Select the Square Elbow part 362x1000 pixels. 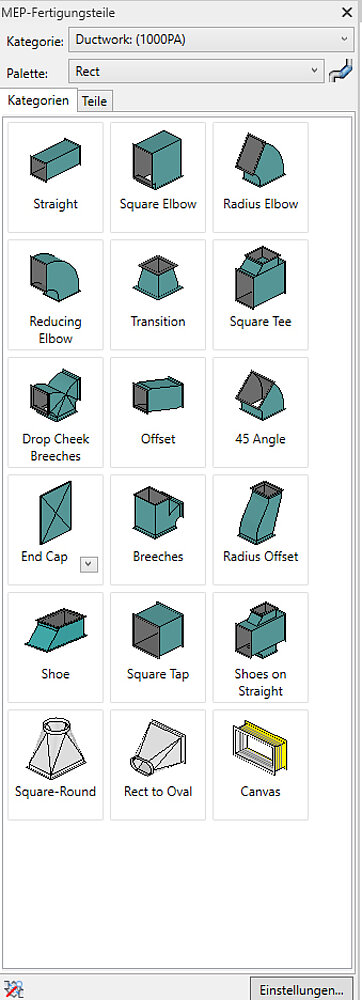(158, 177)
